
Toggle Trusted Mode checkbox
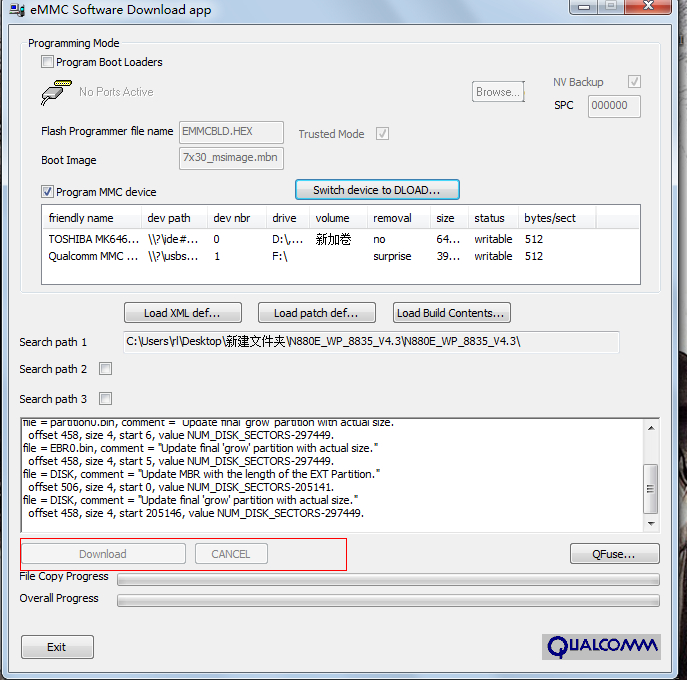[382, 134]
